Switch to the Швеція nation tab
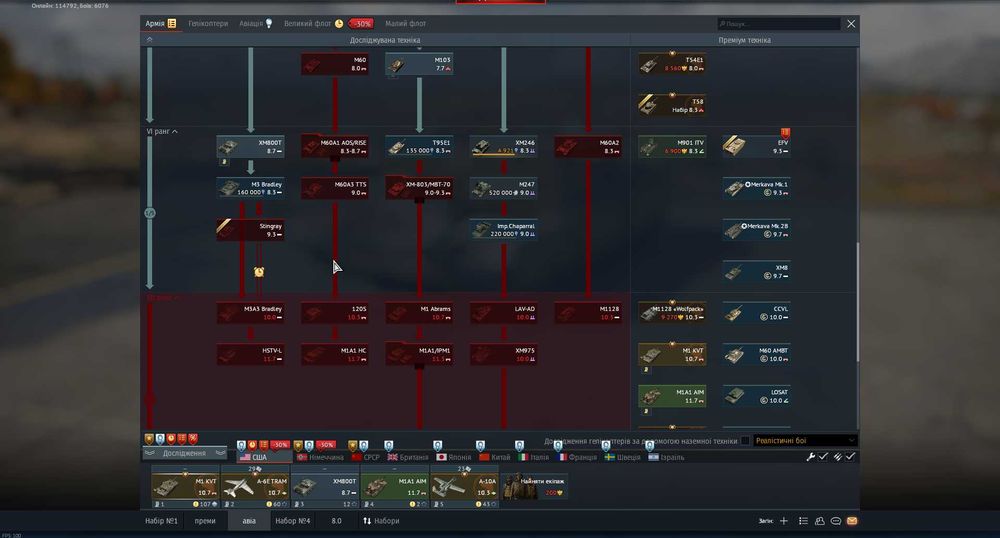The height and width of the screenshot is (538, 1000). [622, 457]
